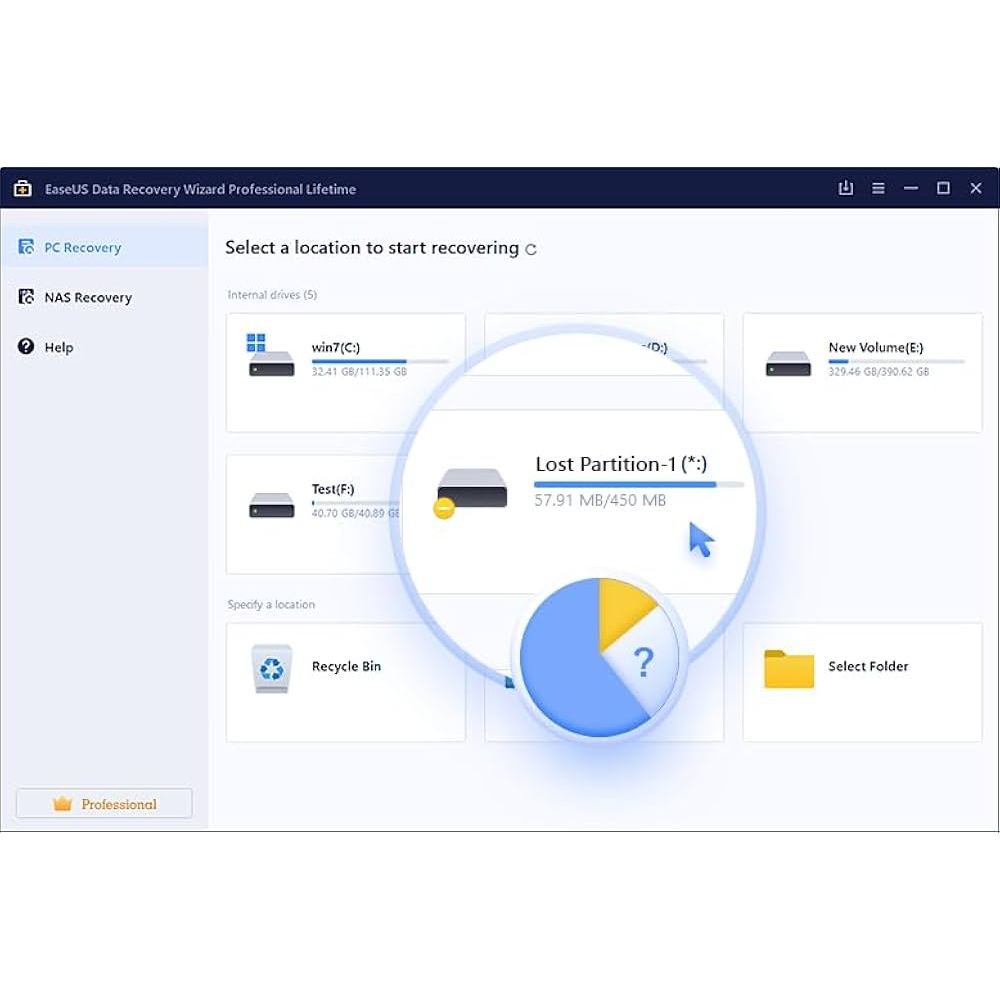Click the New Volume(E:) drive icon

(x=788, y=364)
